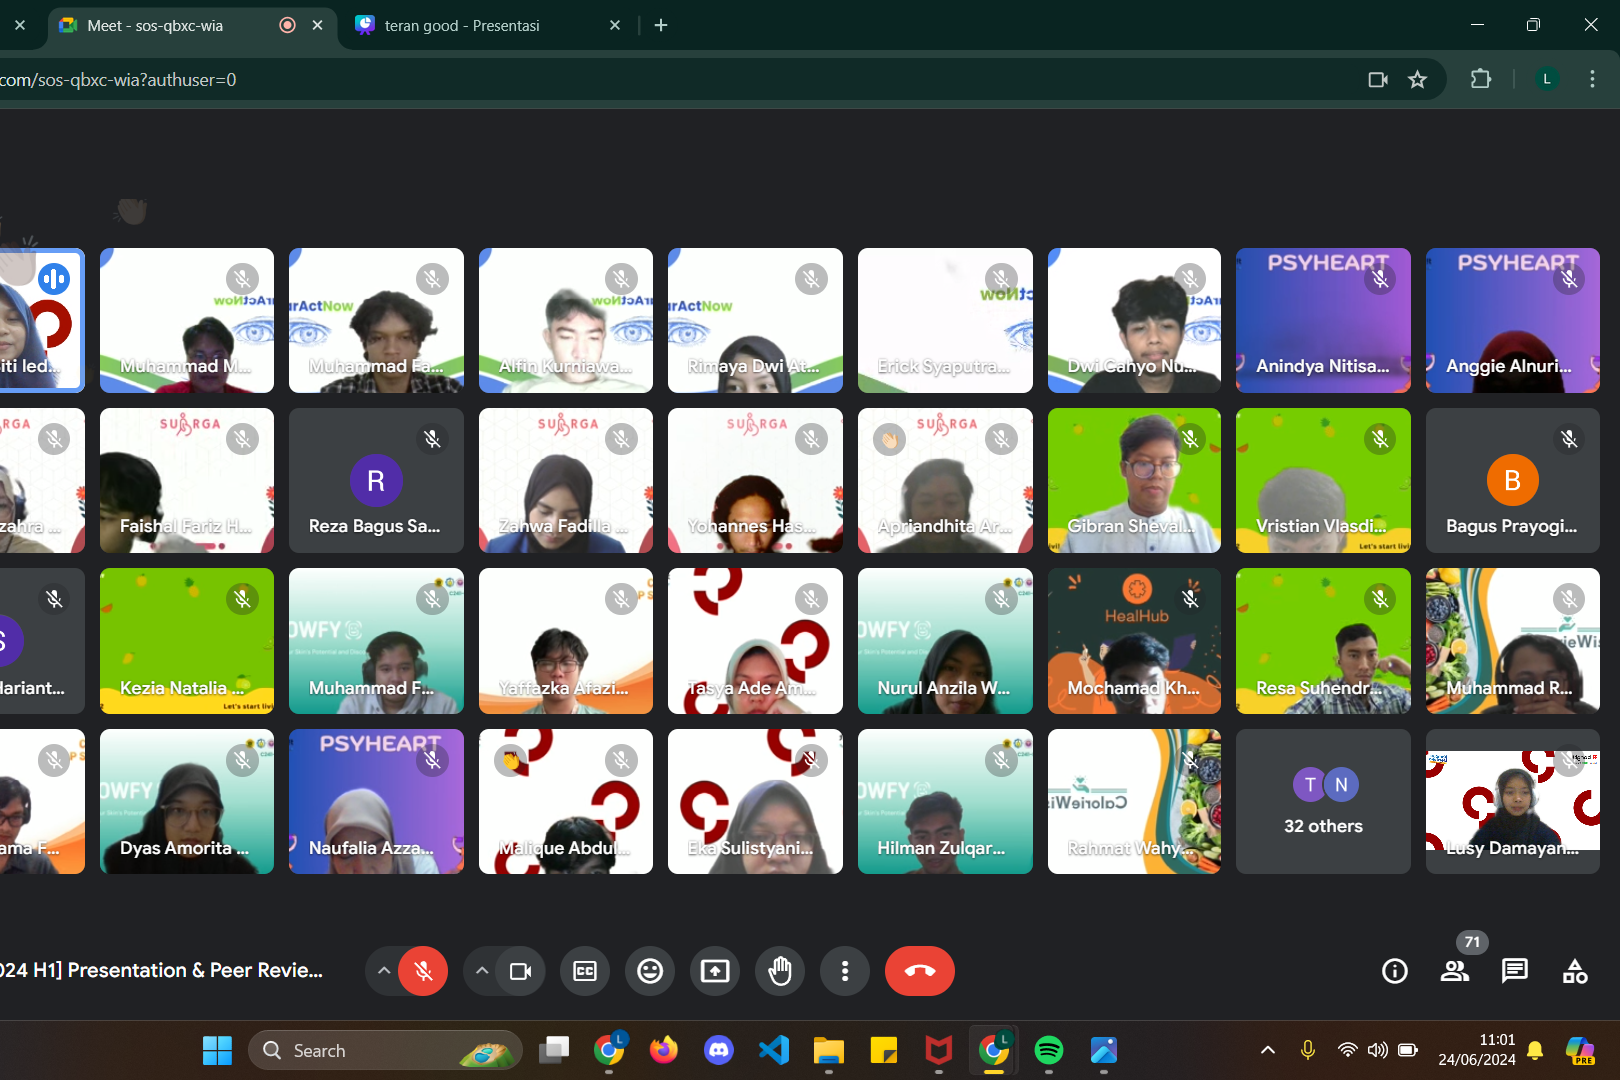Open the emoji reactions button
The image size is (1620, 1080).
click(x=650, y=971)
